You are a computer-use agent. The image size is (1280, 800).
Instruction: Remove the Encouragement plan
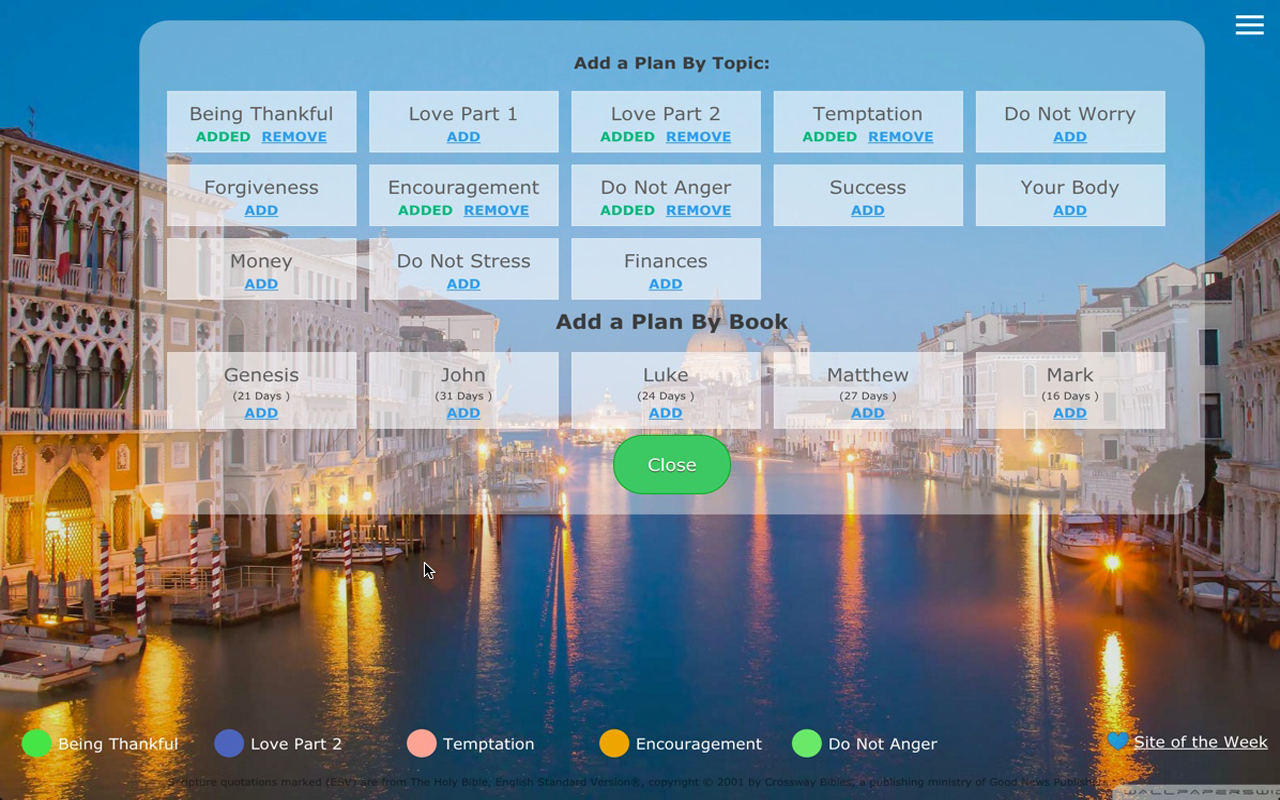point(496,210)
